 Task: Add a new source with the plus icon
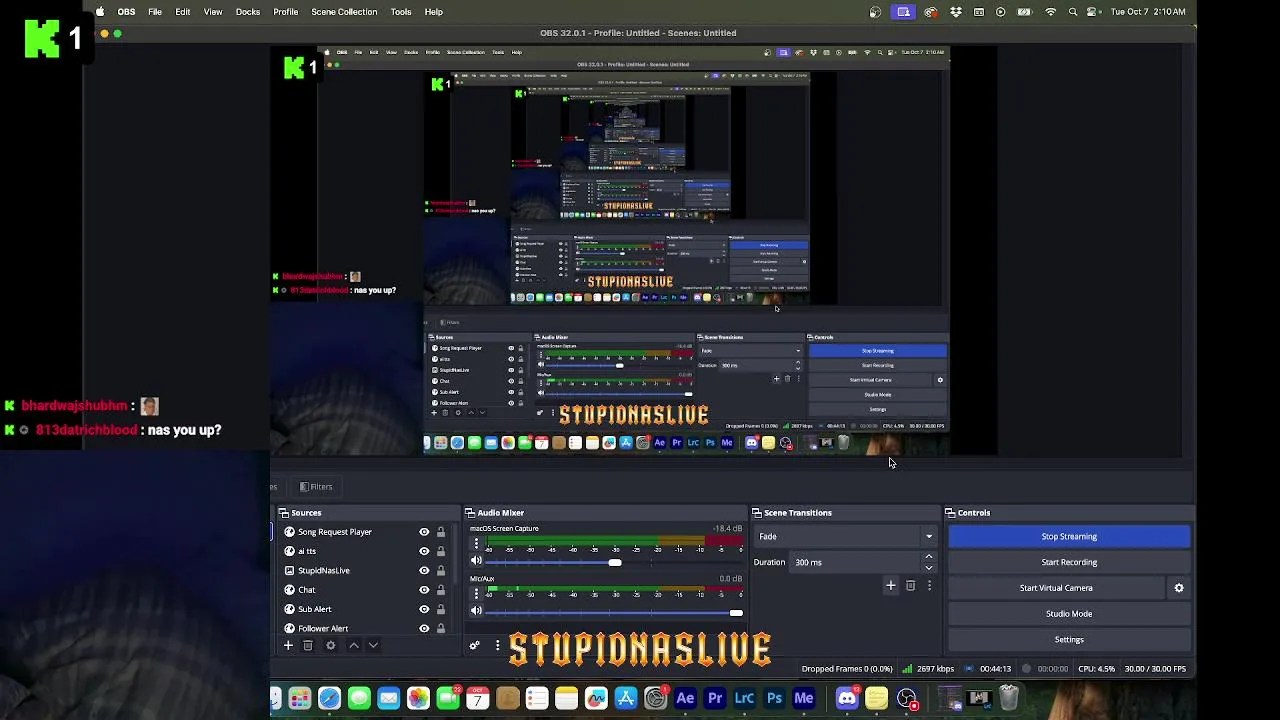(x=288, y=646)
